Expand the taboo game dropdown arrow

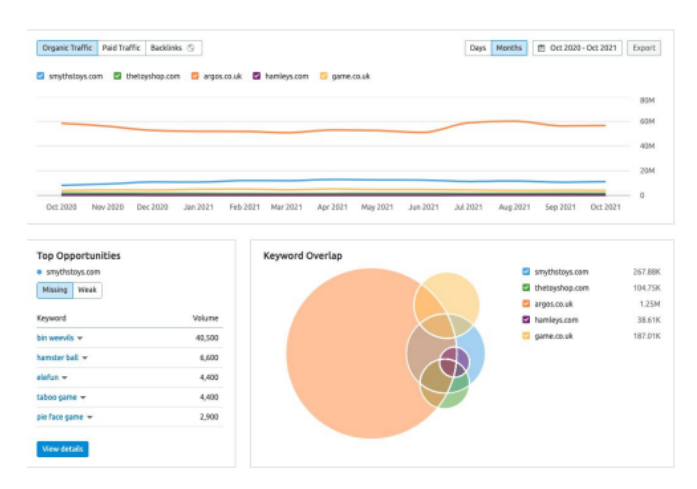click(x=83, y=397)
